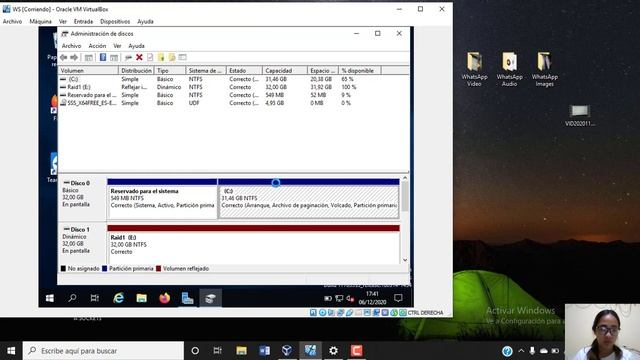Sort by the Volumen column header
Screen dimensions: 640x360
click(x=88, y=71)
